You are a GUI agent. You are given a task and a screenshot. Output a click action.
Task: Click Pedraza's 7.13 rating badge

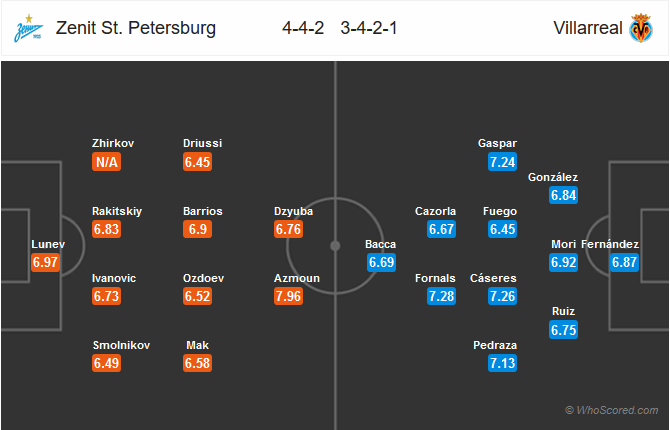click(x=502, y=363)
